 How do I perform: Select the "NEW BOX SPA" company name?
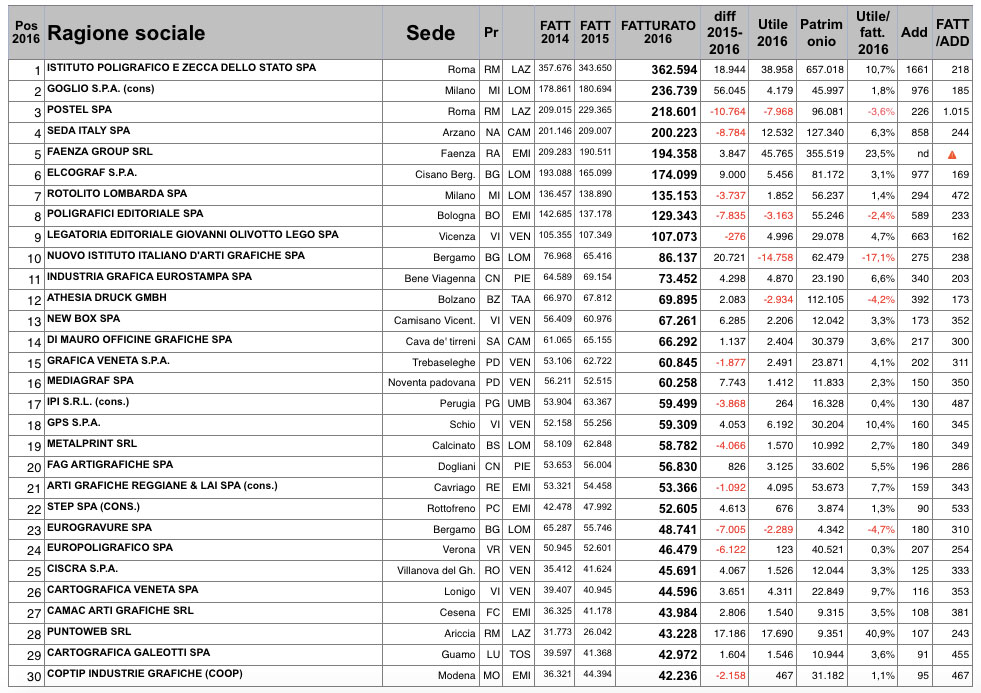pyautogui.click(x=83, y=318)
